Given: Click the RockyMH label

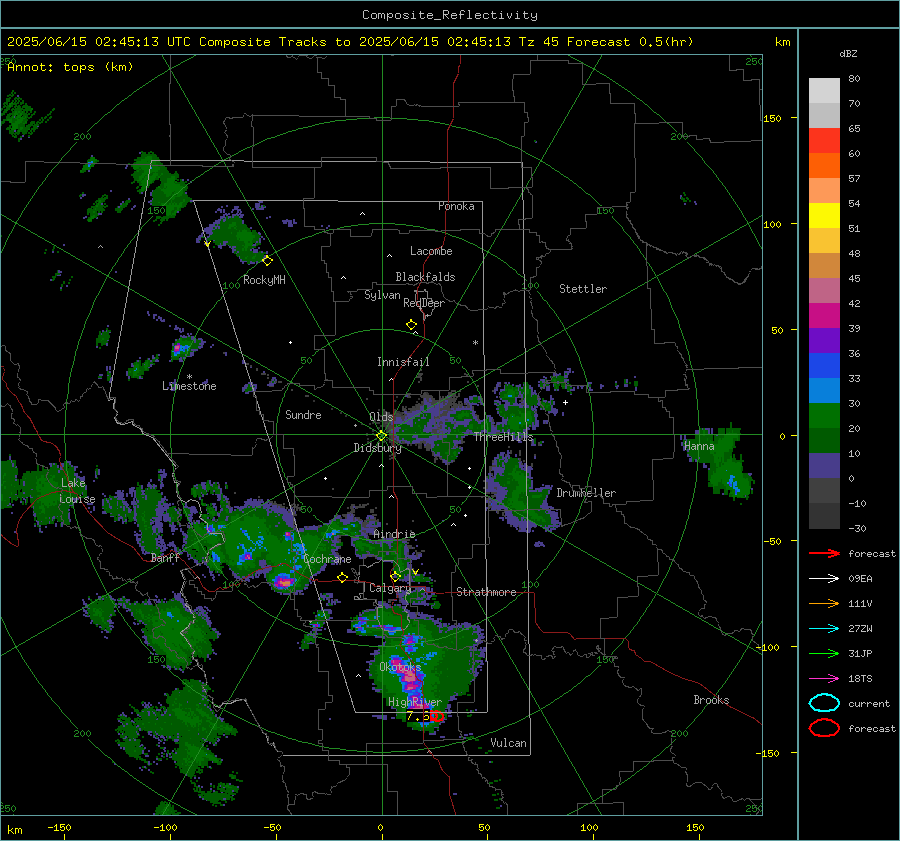Looking at the screenshot, I should click(264, 280).
